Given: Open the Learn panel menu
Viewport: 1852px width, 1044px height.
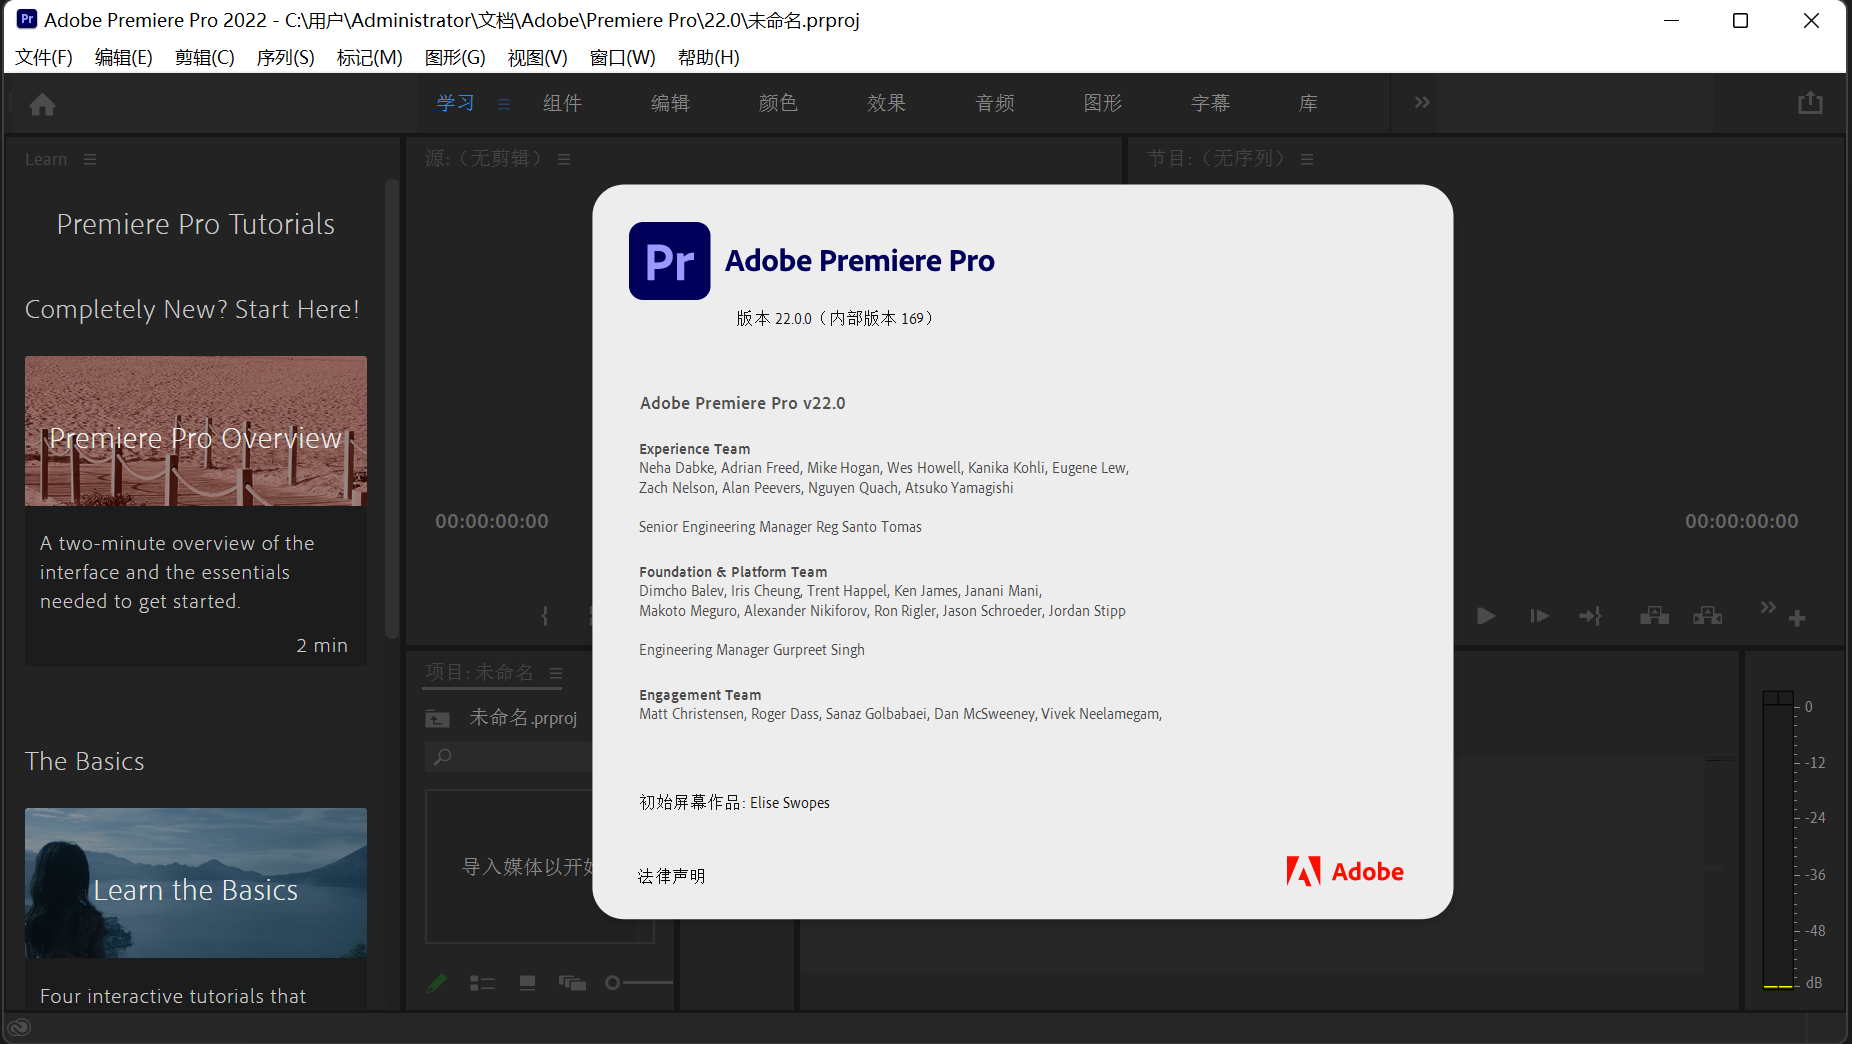Looking at the screenshot, I should pyautogui.click(x=90, y=159).
